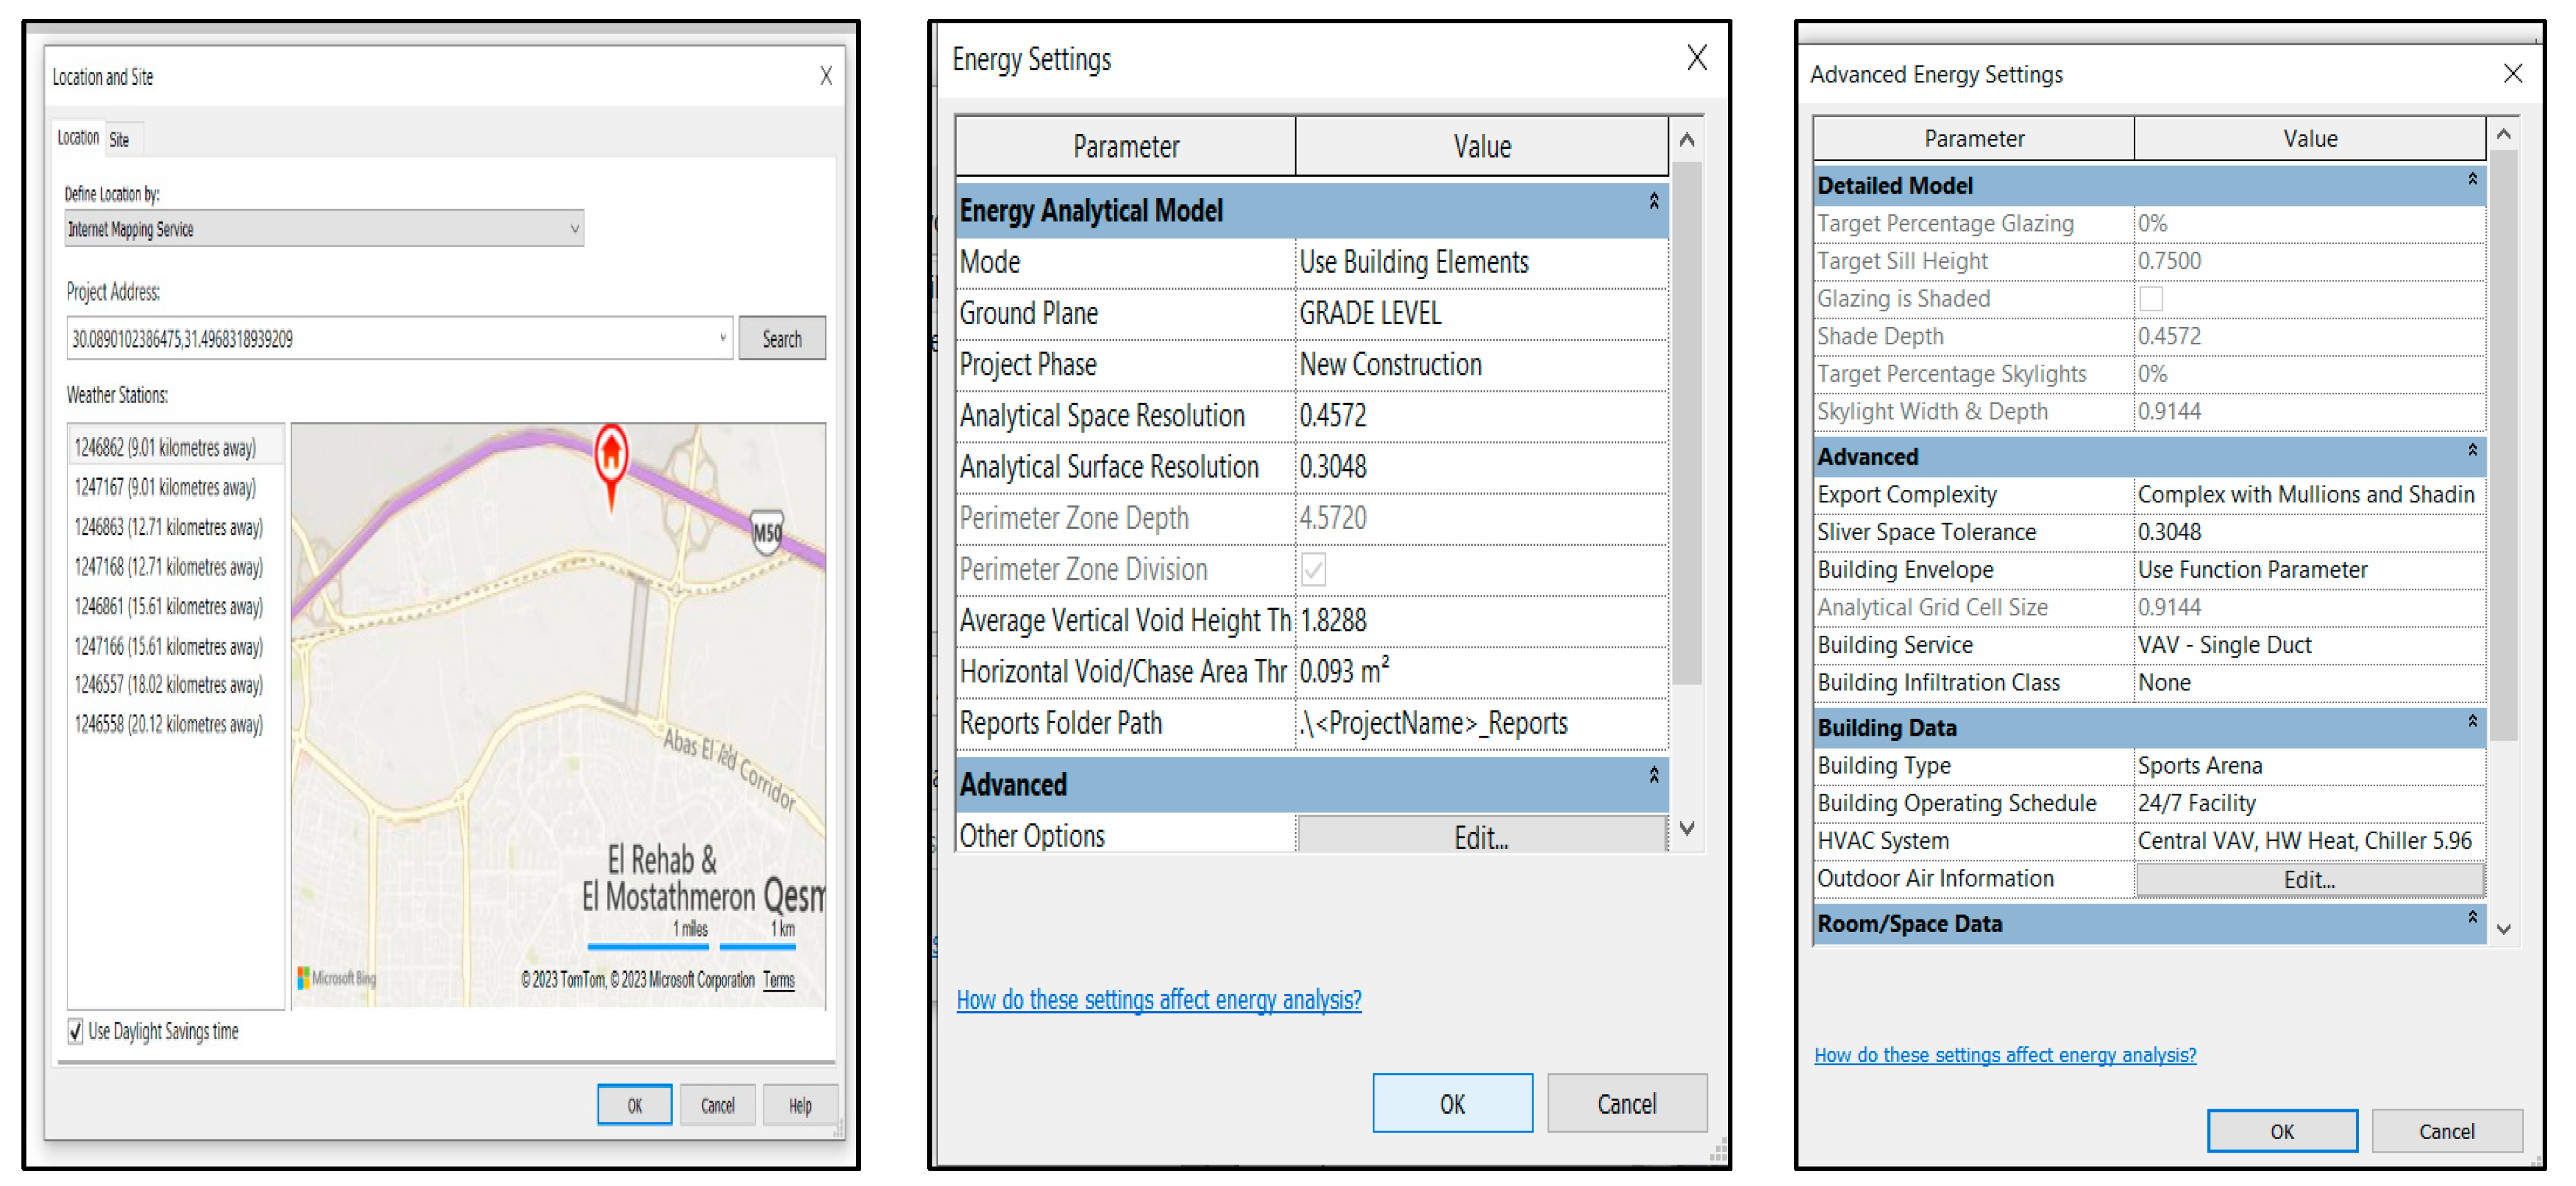Collapse the Energy Analytical Model section
The image size is (2576, 1186).
[x=1653, y=202]
